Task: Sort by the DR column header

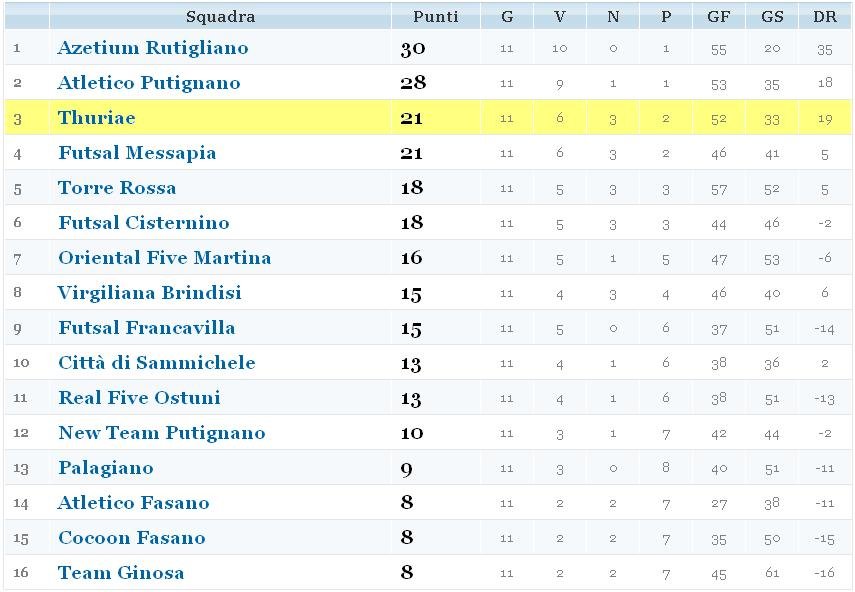Action: pyautogui.click(x=824, y=16)
